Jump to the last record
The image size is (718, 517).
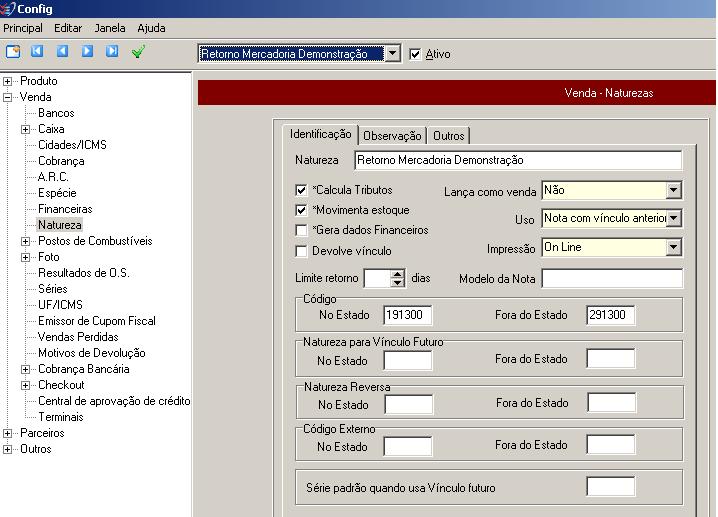(x=112, y=51)
